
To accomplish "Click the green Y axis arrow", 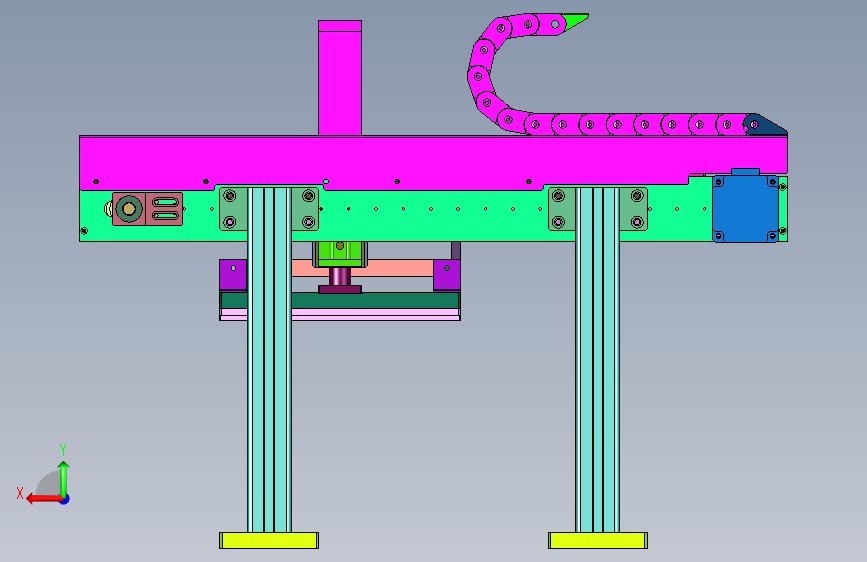I will (64, 477).
